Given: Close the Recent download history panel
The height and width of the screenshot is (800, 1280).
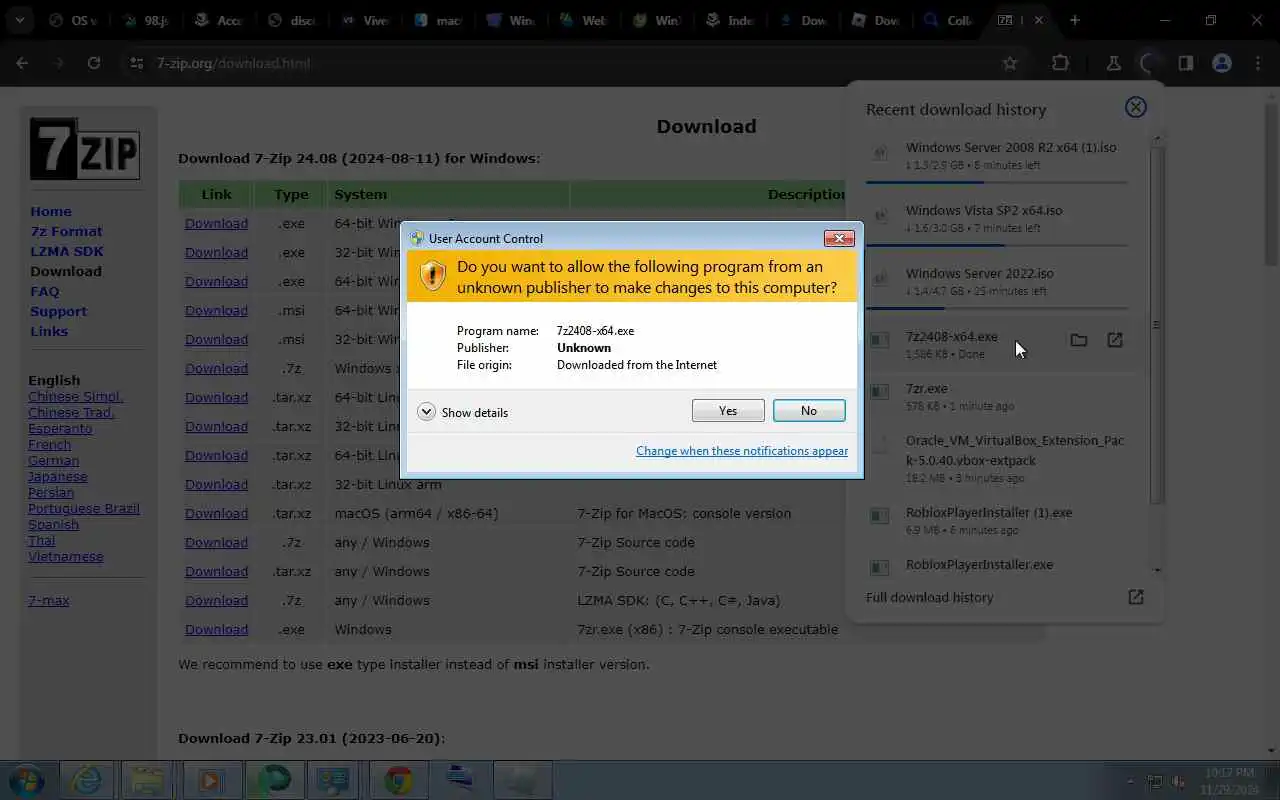Looking at the screenshot, I should click(x=1135, y=107).
